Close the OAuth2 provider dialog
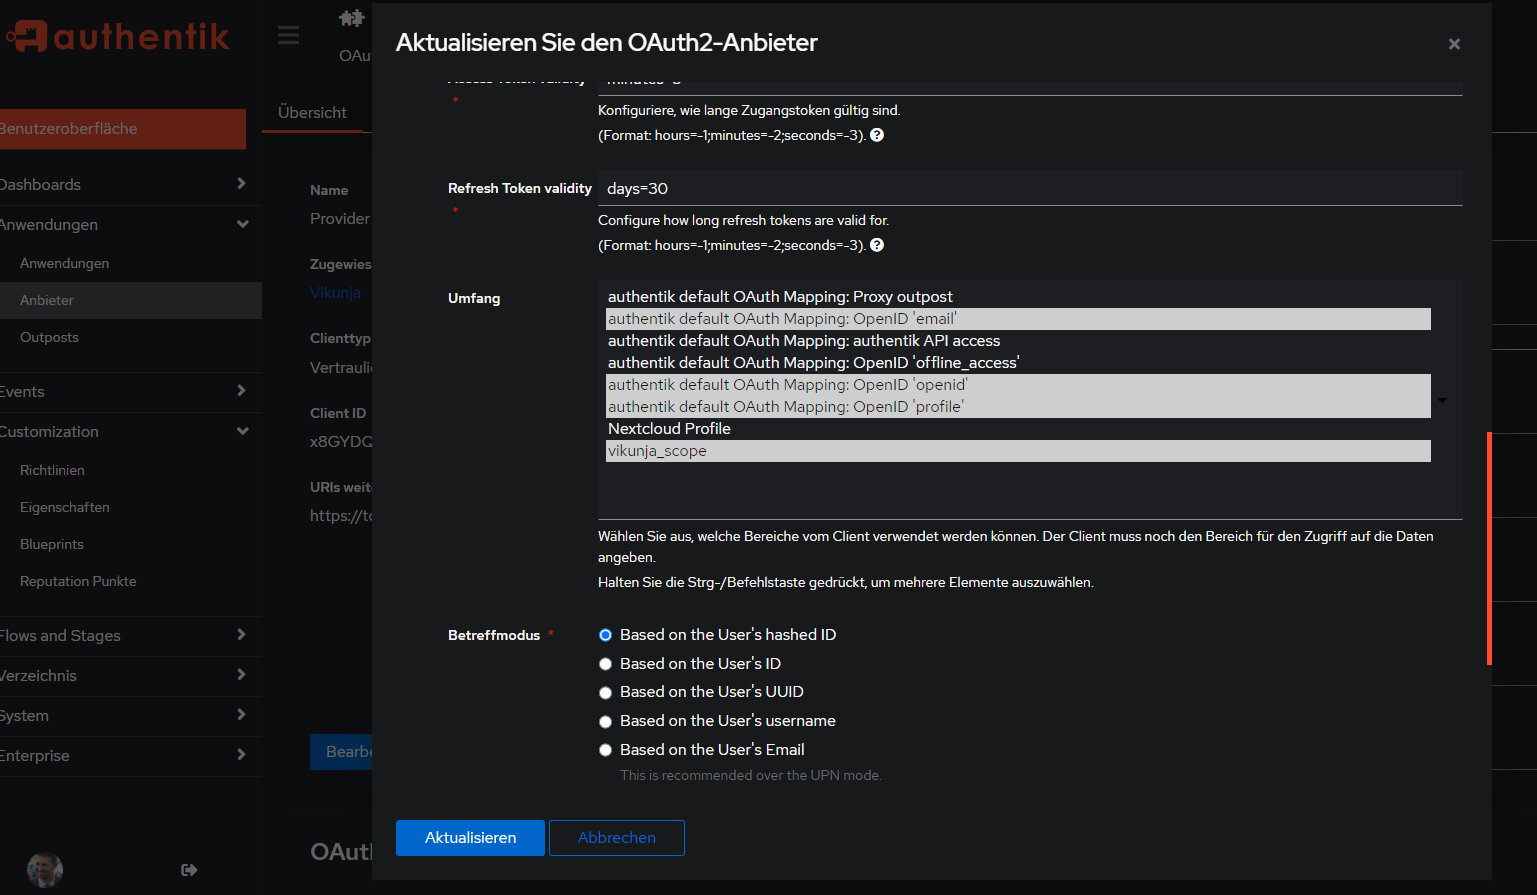 pyautogui.click(x=1454, y=44)
